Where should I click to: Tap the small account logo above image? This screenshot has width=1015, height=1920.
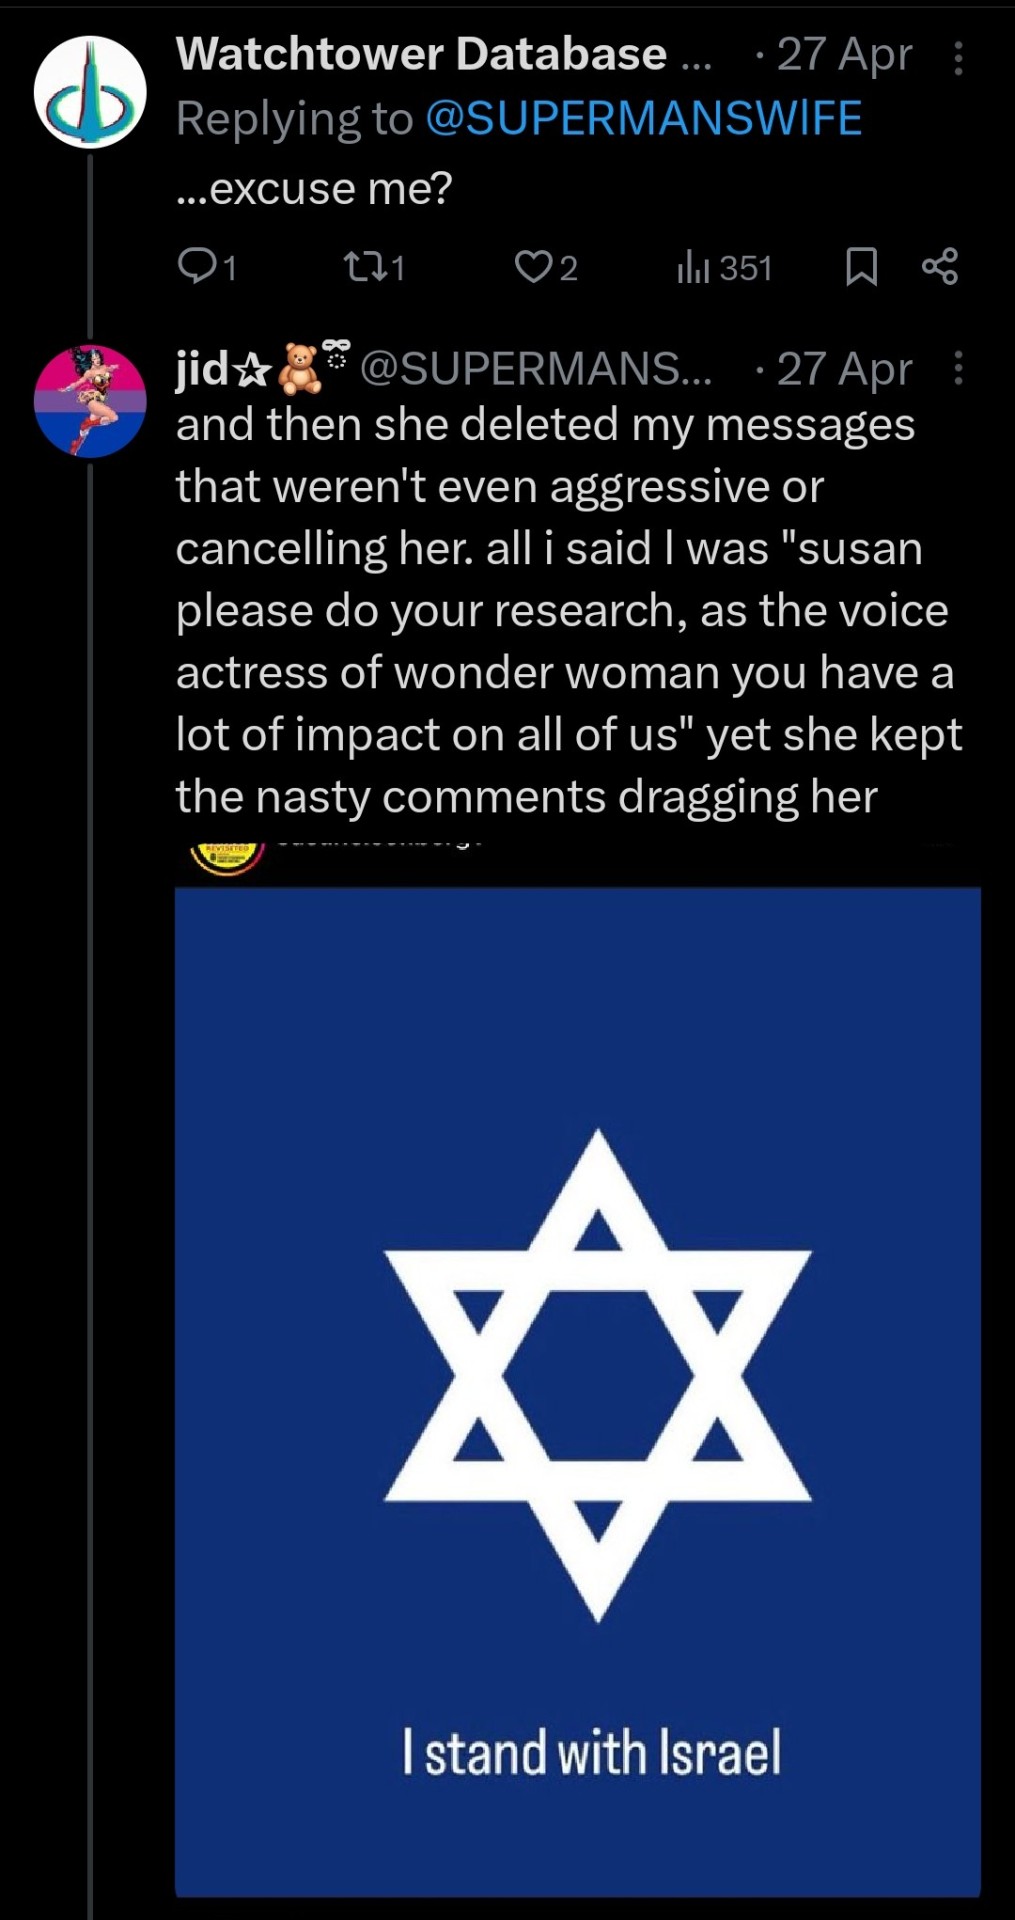pos(226,856)
